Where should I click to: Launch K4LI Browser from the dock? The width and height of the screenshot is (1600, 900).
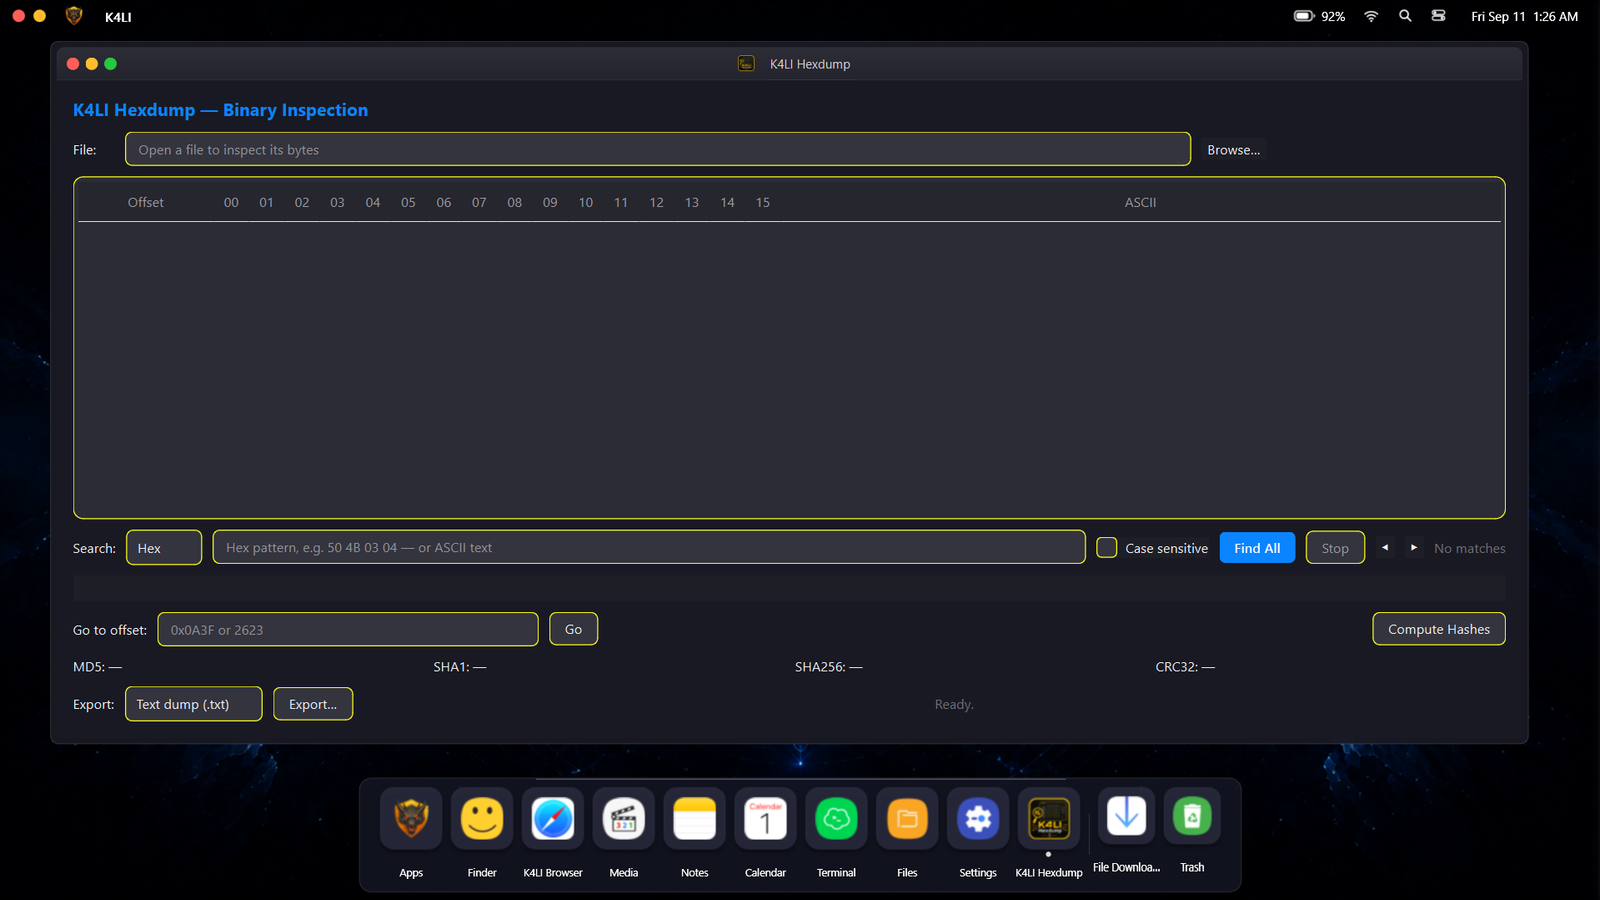(553, 819)
